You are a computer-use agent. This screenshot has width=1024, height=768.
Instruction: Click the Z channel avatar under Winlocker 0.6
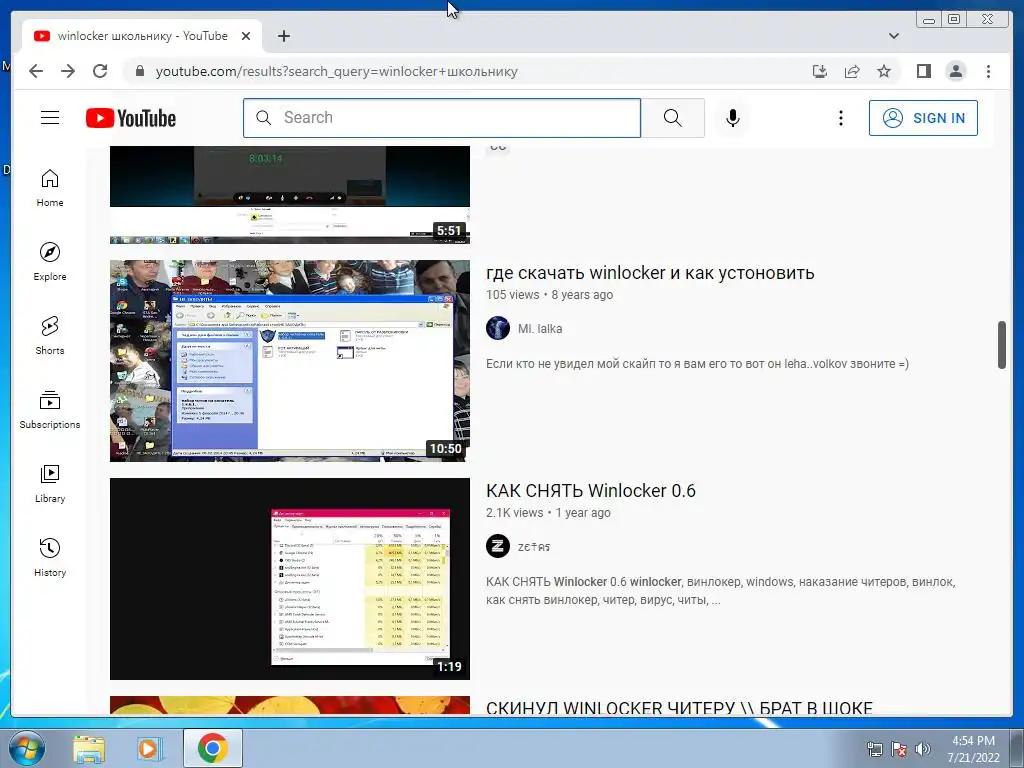tap(498, 546)
